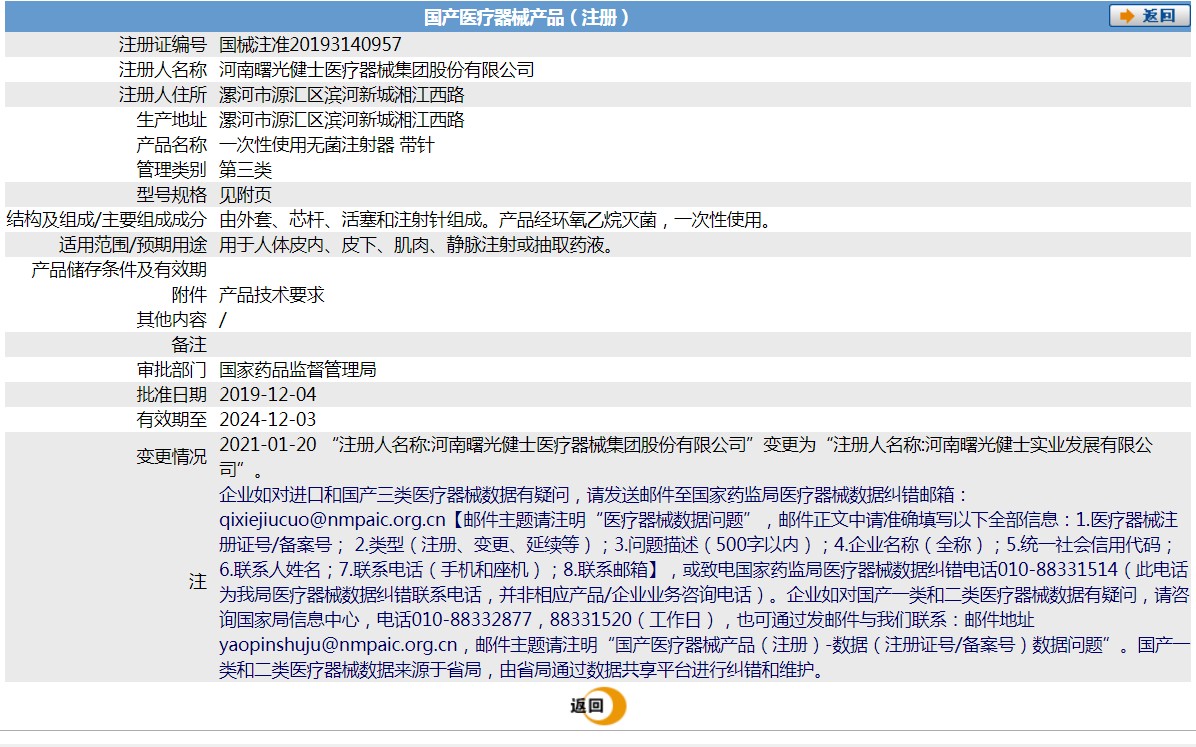Click the 生产地址 label

tap(172, 120)
